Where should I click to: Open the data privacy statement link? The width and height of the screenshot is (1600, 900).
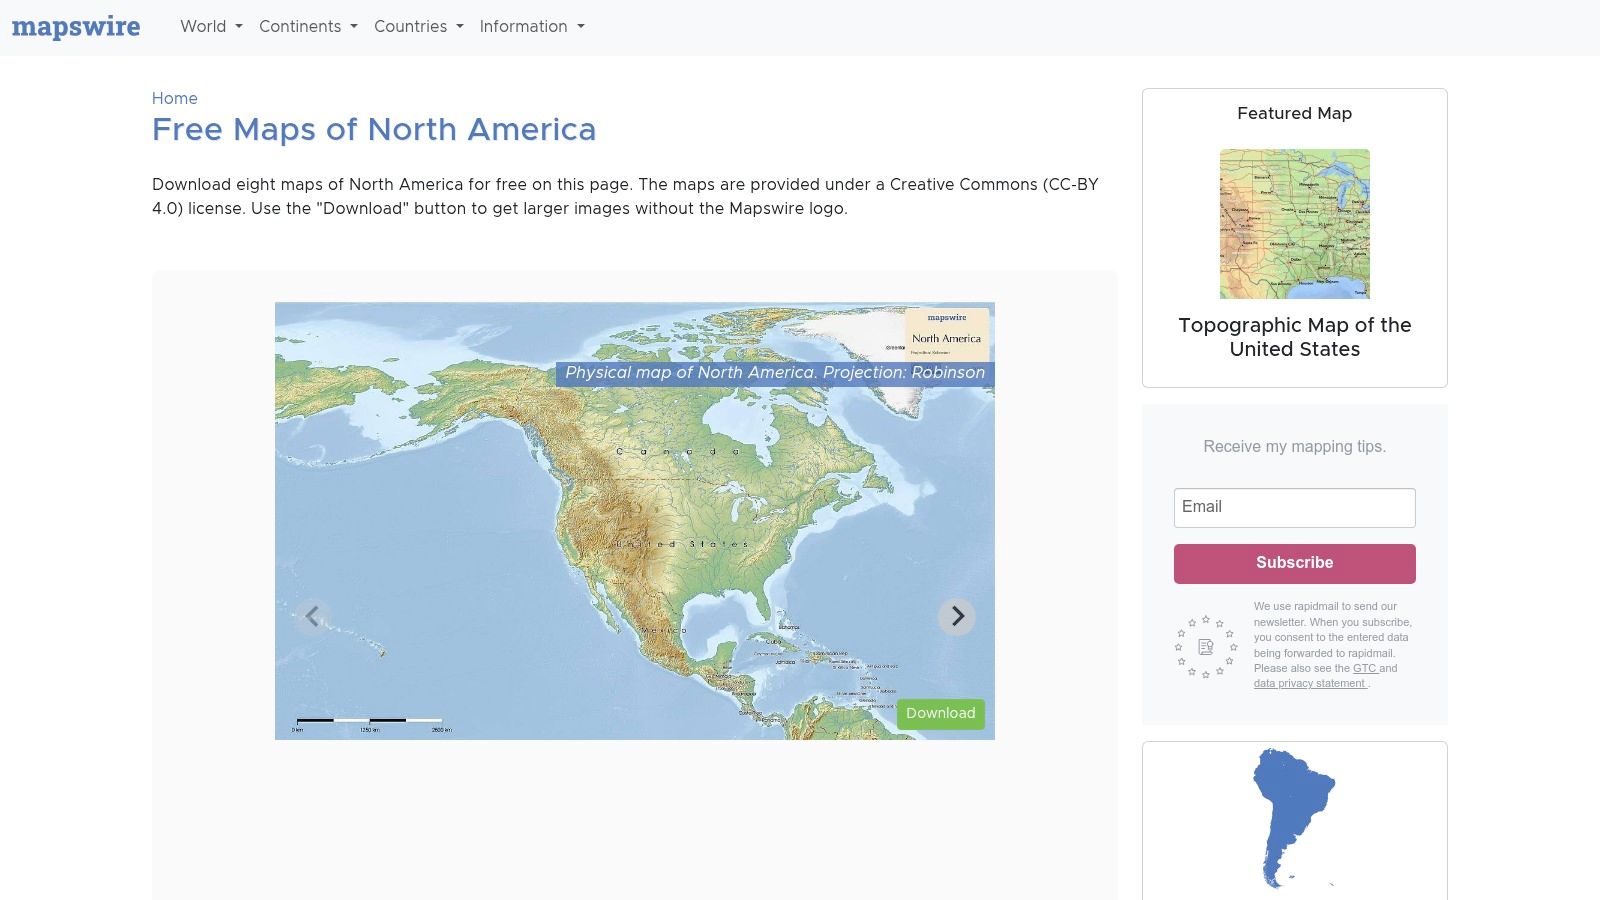click(x=1309, y=684)
